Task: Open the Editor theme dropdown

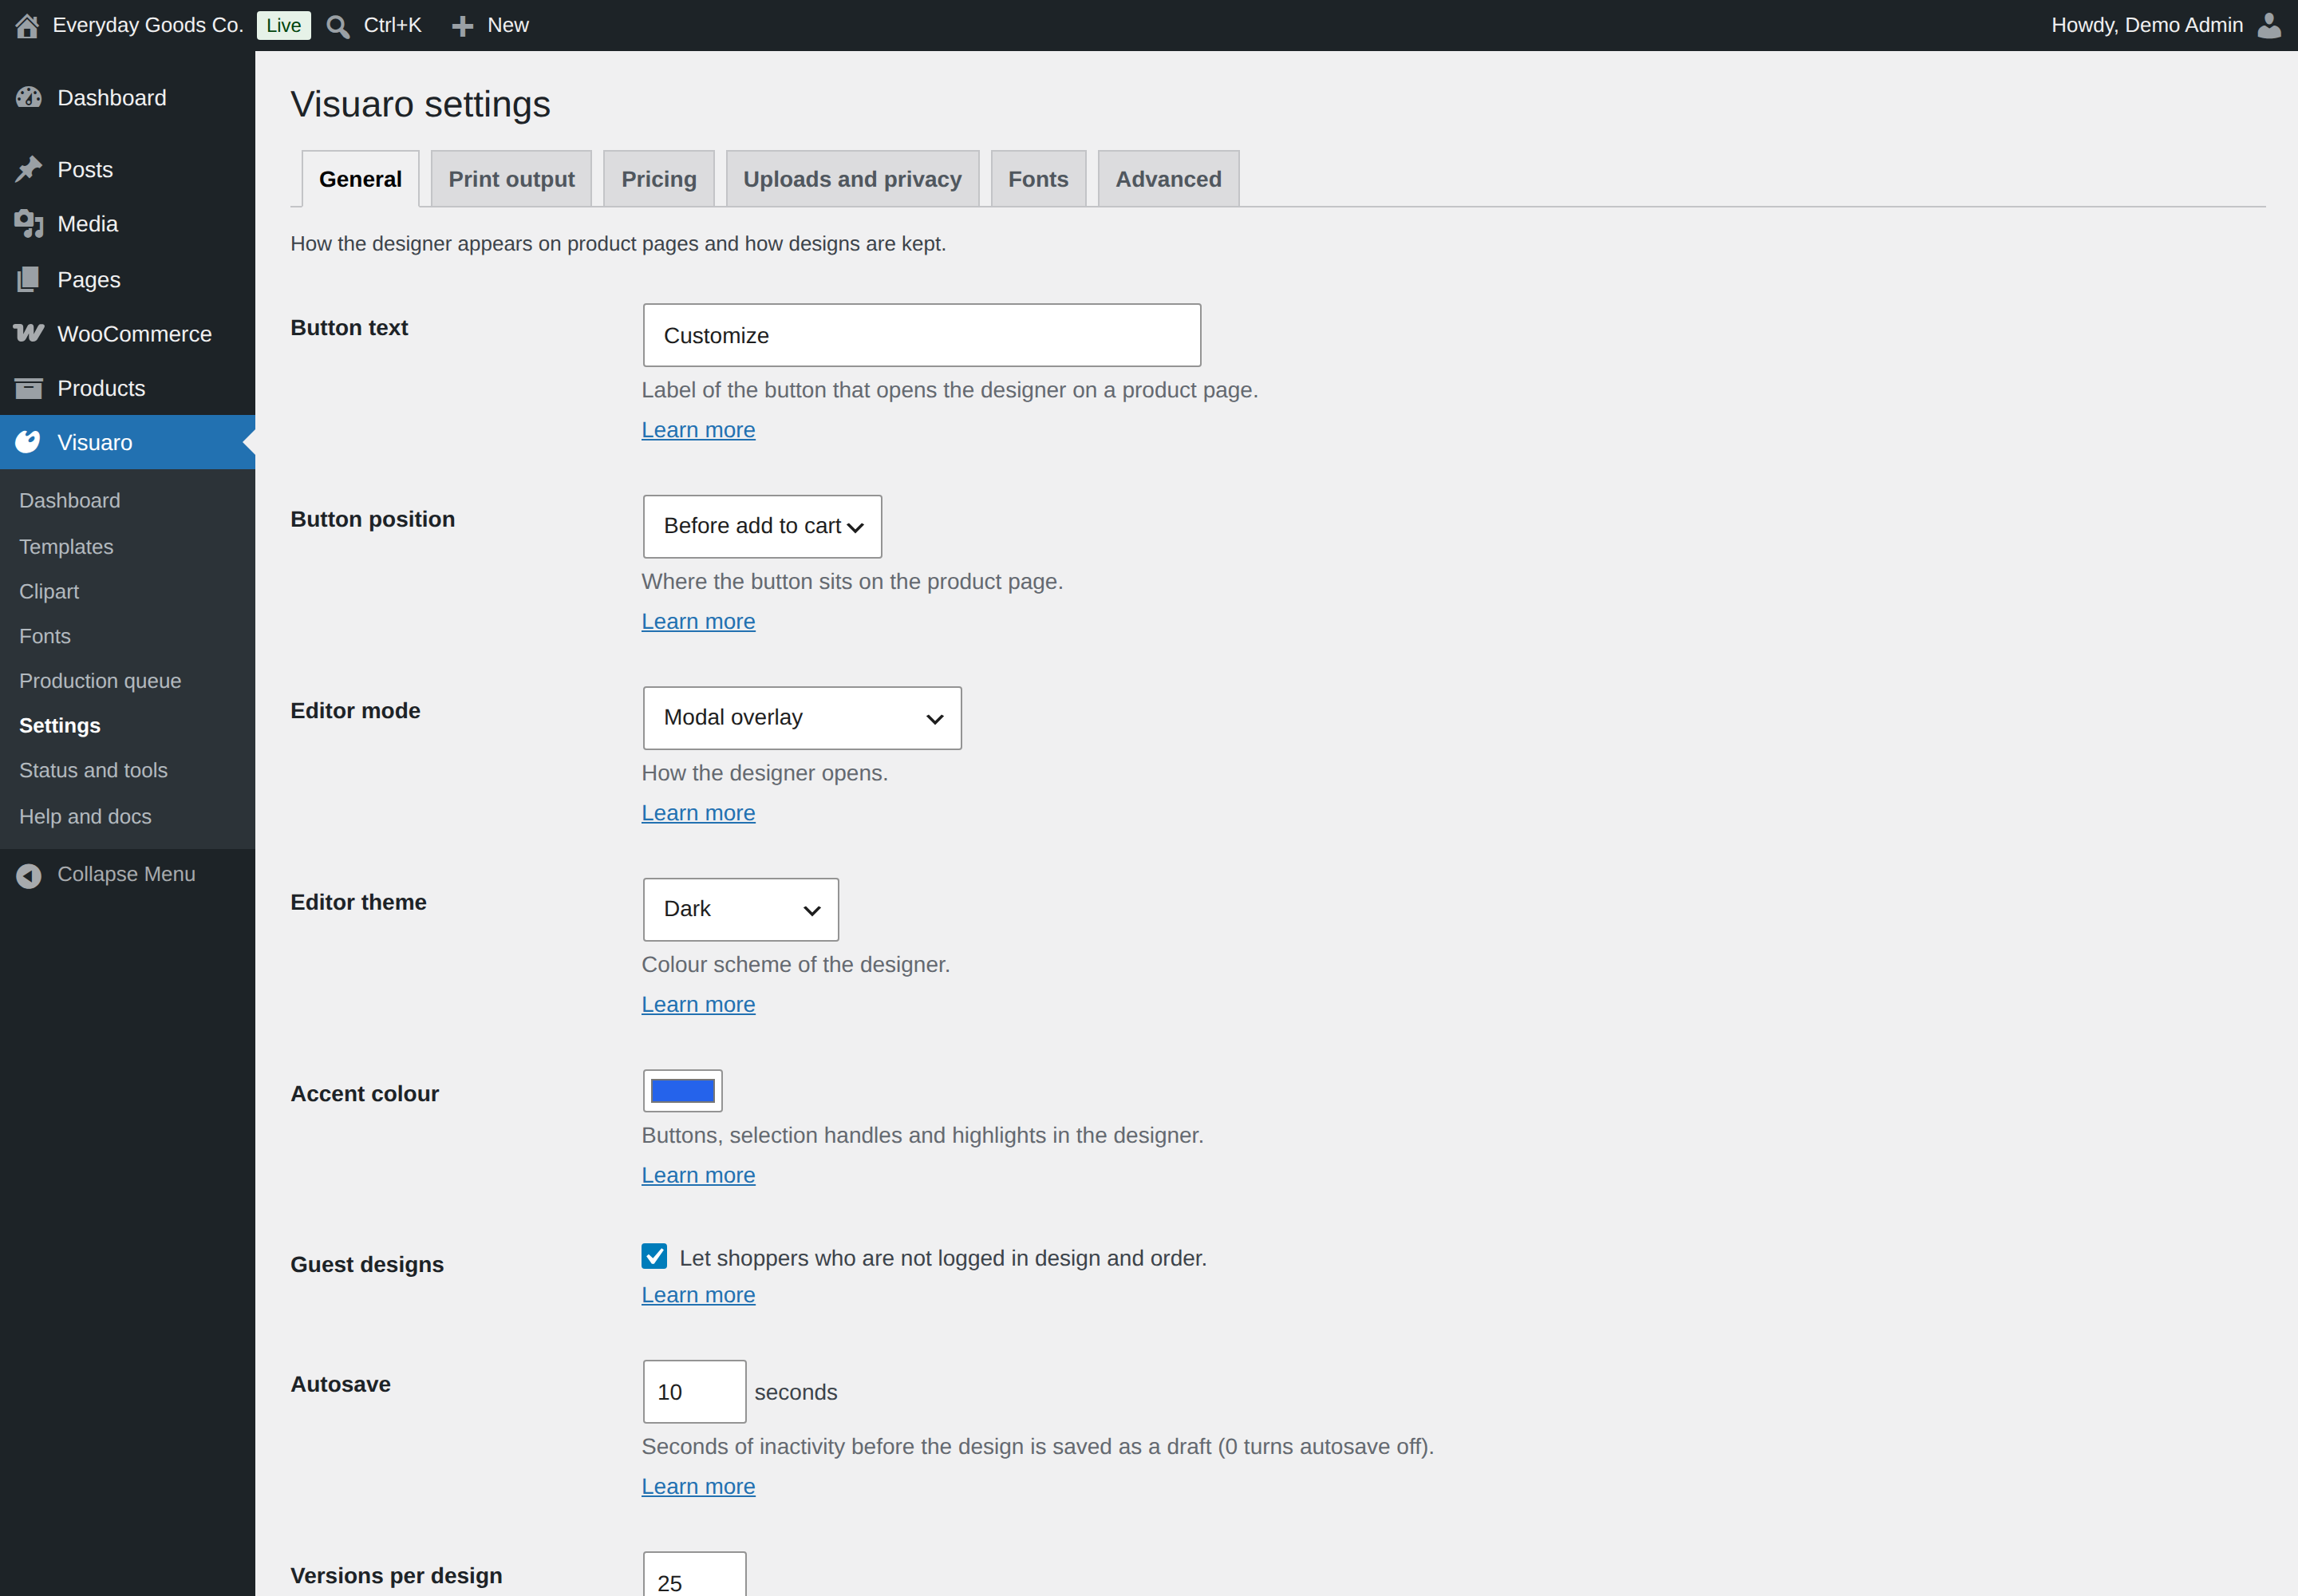Action: click(740, 909)
